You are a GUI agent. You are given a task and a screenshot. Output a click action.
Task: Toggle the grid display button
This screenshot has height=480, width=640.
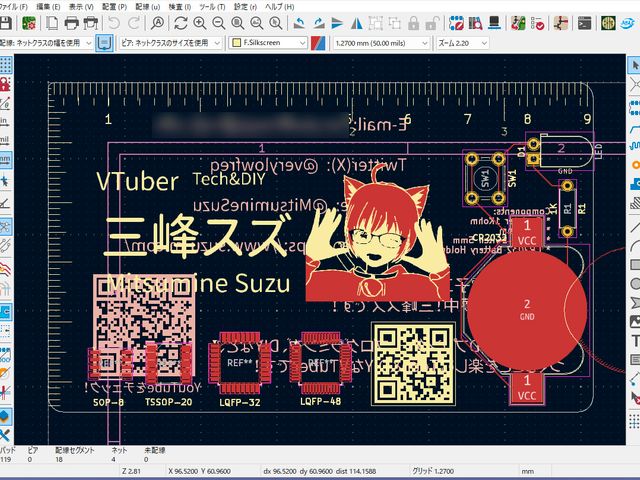[6, 65]
